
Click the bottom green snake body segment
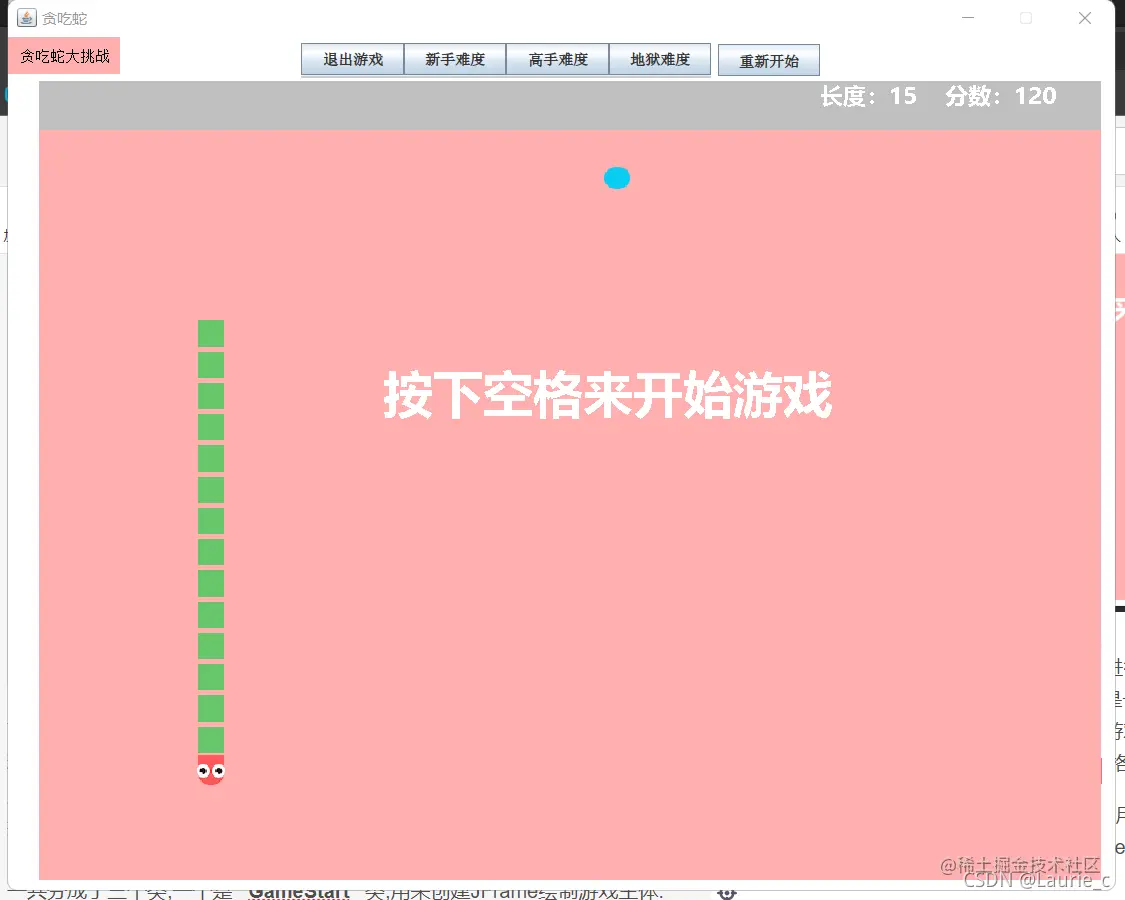210,739
